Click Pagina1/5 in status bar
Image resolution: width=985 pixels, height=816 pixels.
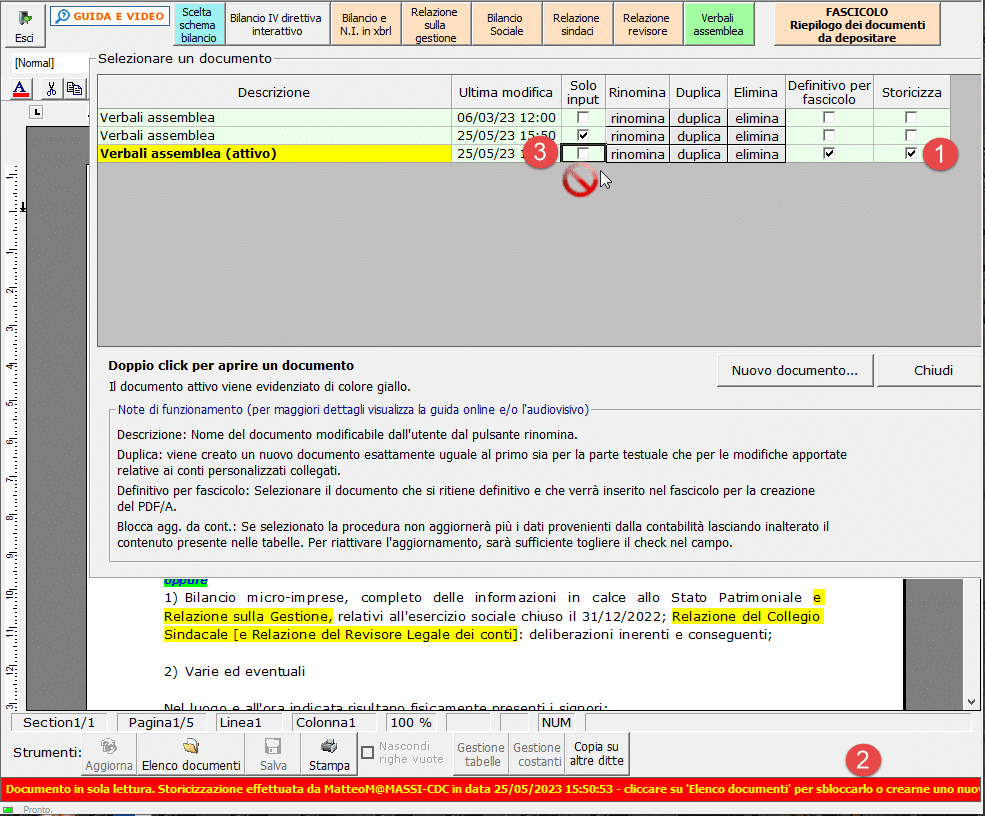(161, 723)
